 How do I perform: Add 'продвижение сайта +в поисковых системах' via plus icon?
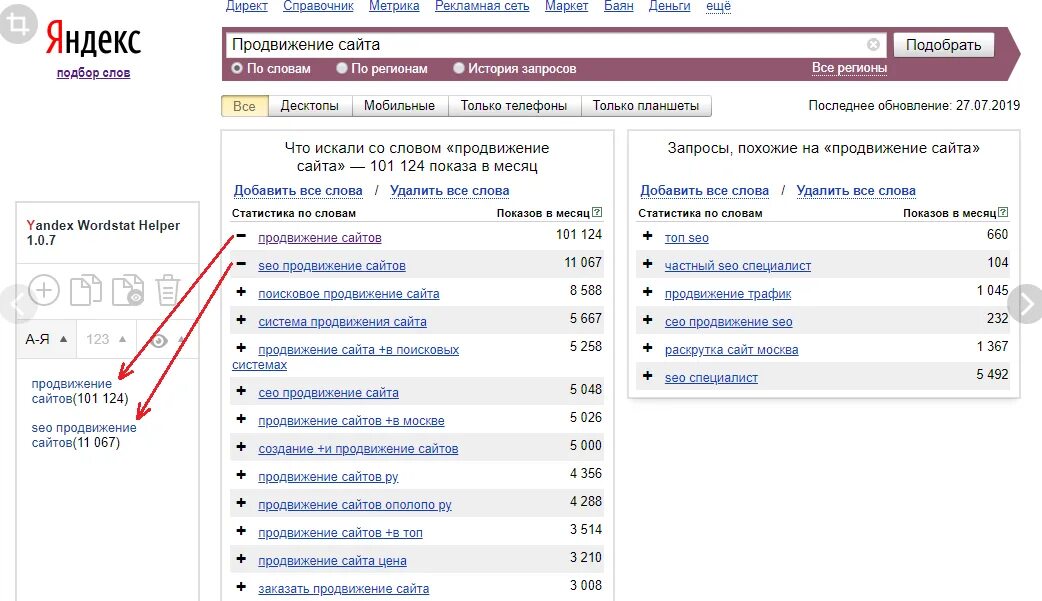(x=241, y=348)
